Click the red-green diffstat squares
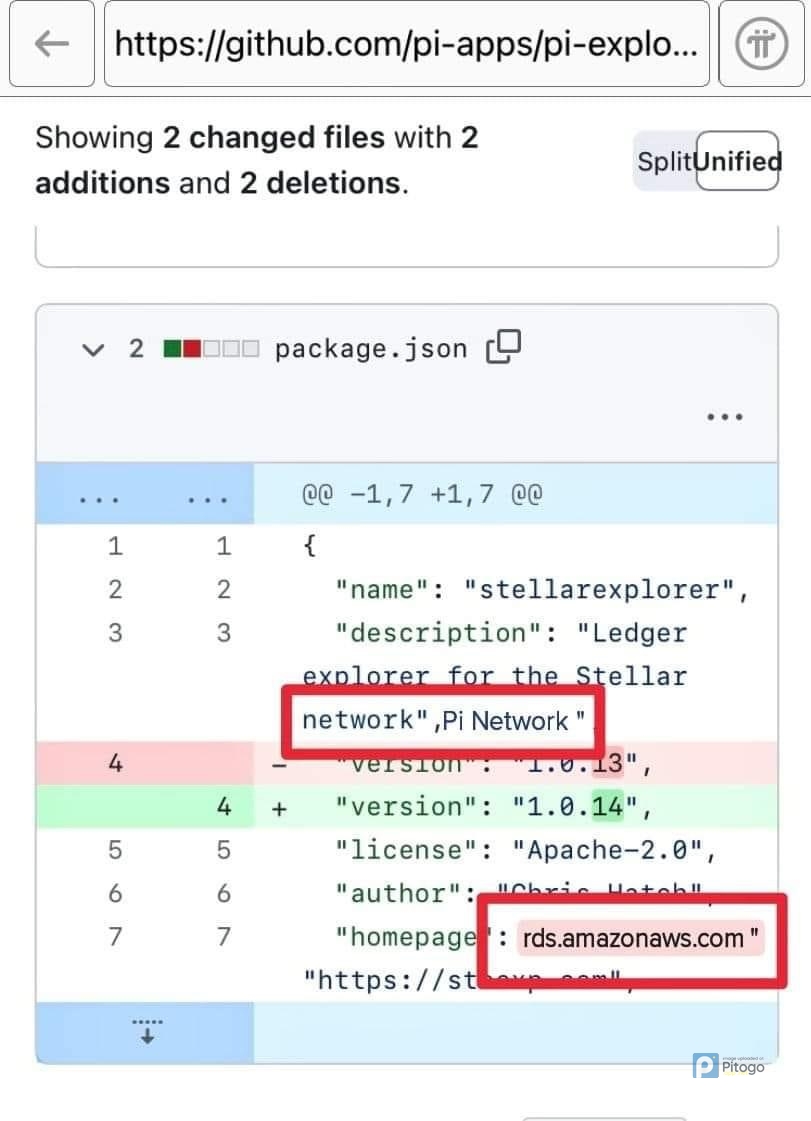The image size is (811, 1121). click(210, 348)
